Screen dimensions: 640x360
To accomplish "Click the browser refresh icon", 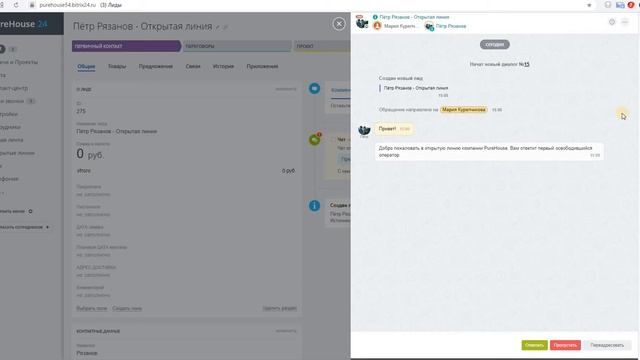I will tap(16, 5).
